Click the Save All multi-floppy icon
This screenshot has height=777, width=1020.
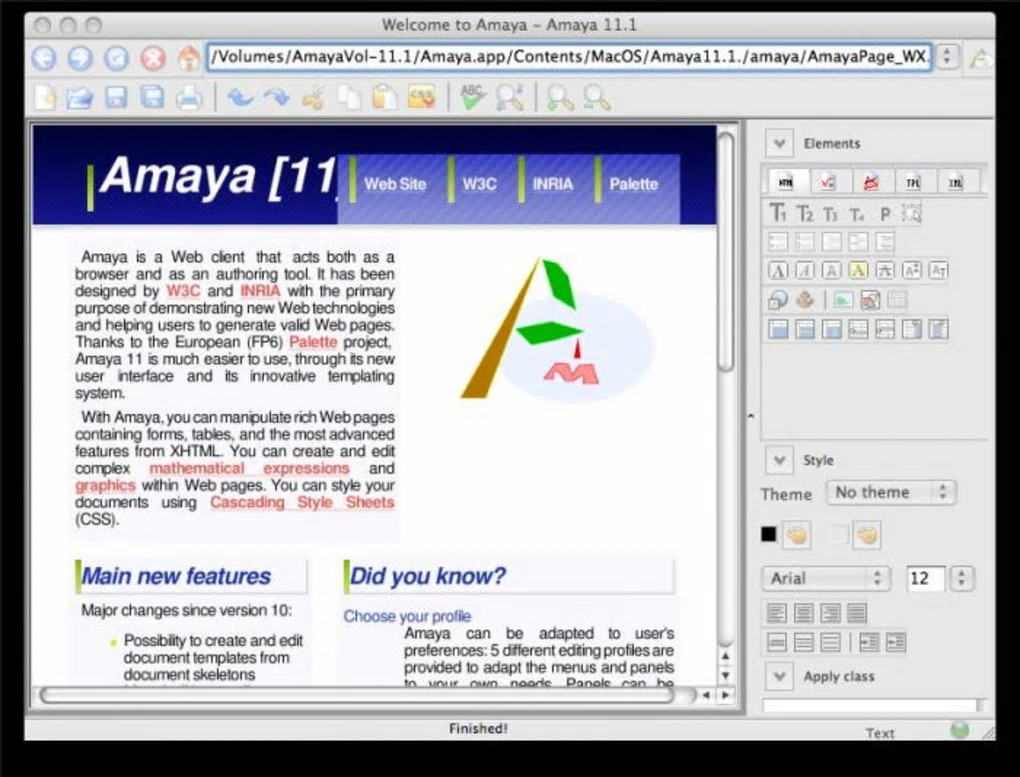pyautogui.click(x=152, y=98)
